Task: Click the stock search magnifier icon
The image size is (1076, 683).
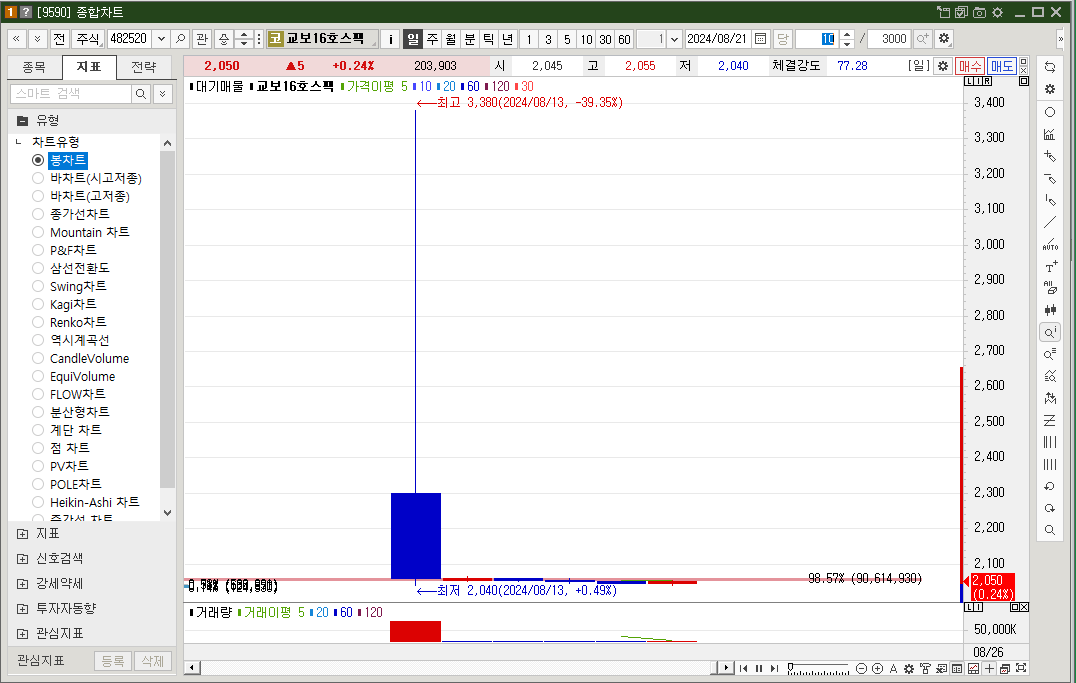Action: pyautogui.click(x=180, y=39)
